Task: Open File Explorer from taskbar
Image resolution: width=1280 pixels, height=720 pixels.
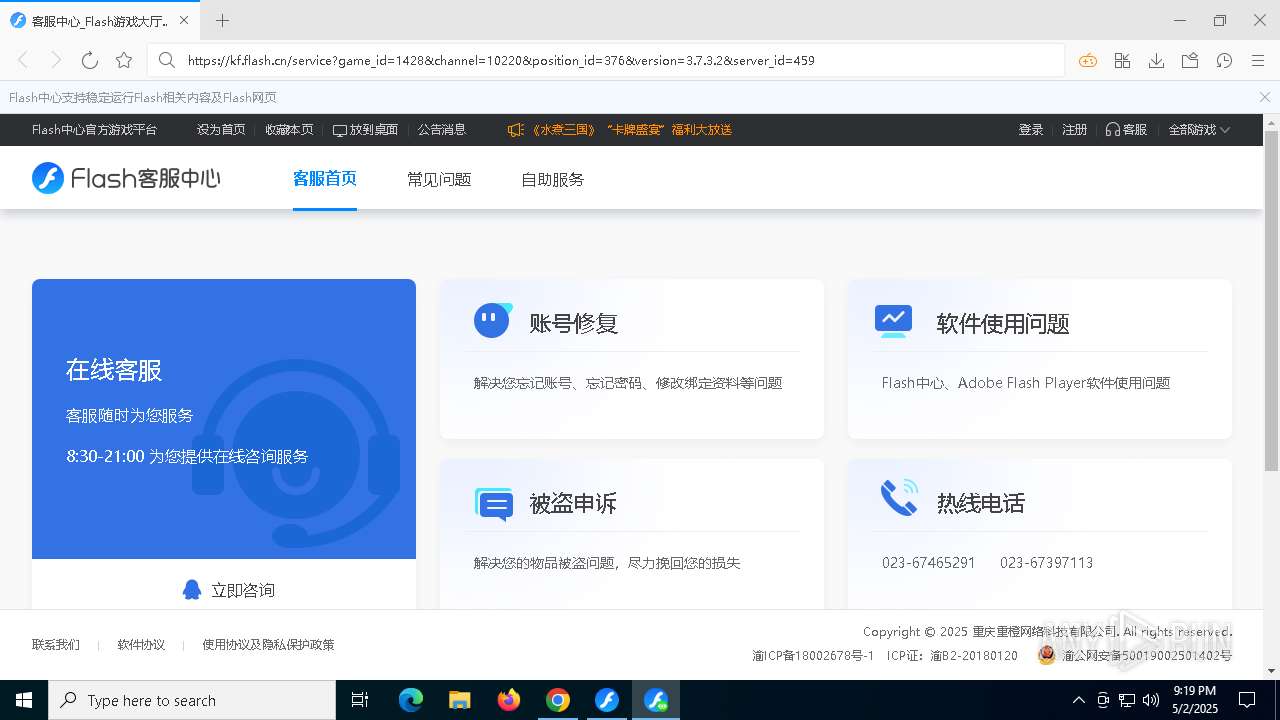Action: (x=460, y=700)
